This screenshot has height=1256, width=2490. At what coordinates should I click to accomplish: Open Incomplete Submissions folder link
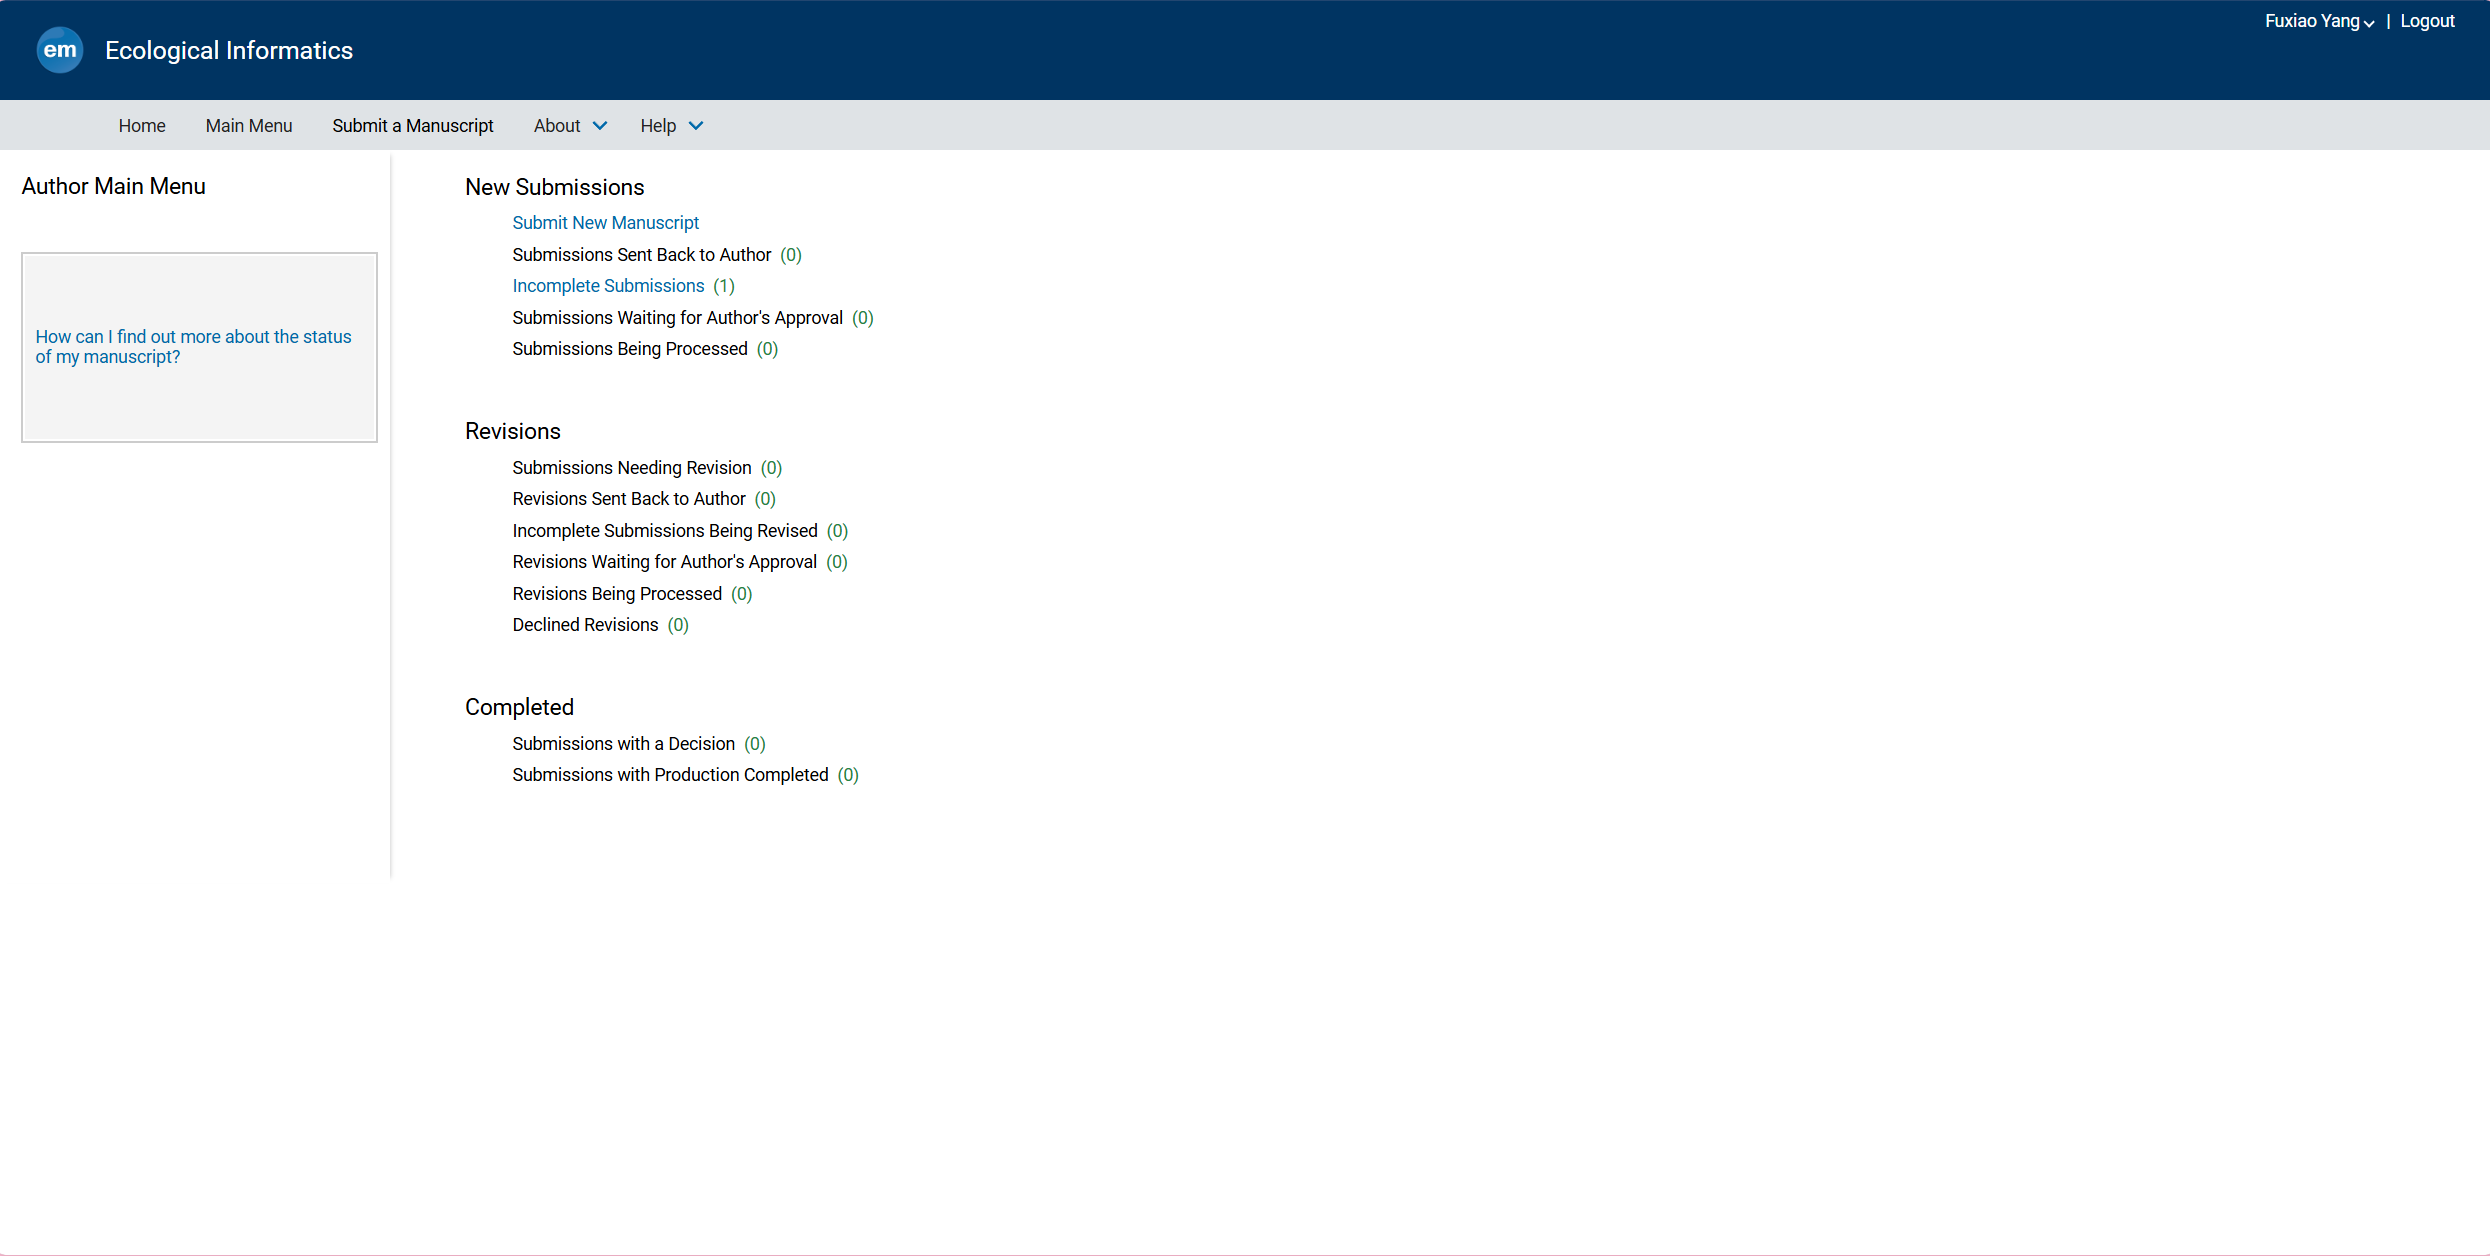pyautogui.click(x=608, y=286)
